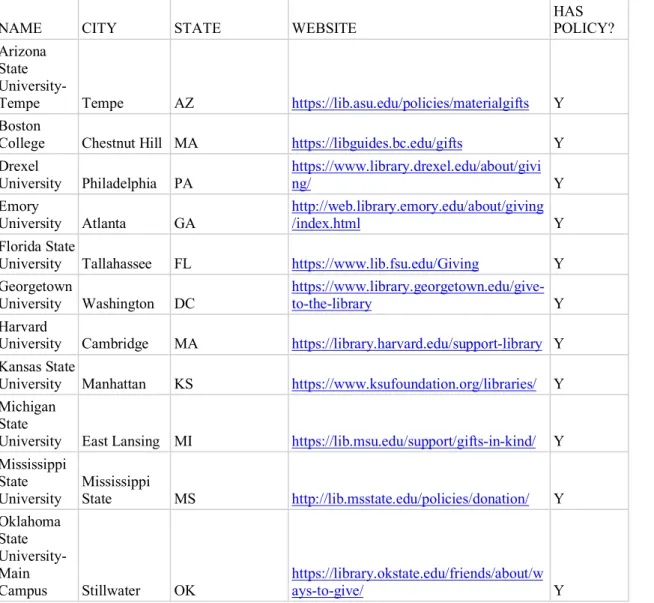Screen dimensions: 654x603
Task: Select the Atlanta city cell
Action: 124,214
